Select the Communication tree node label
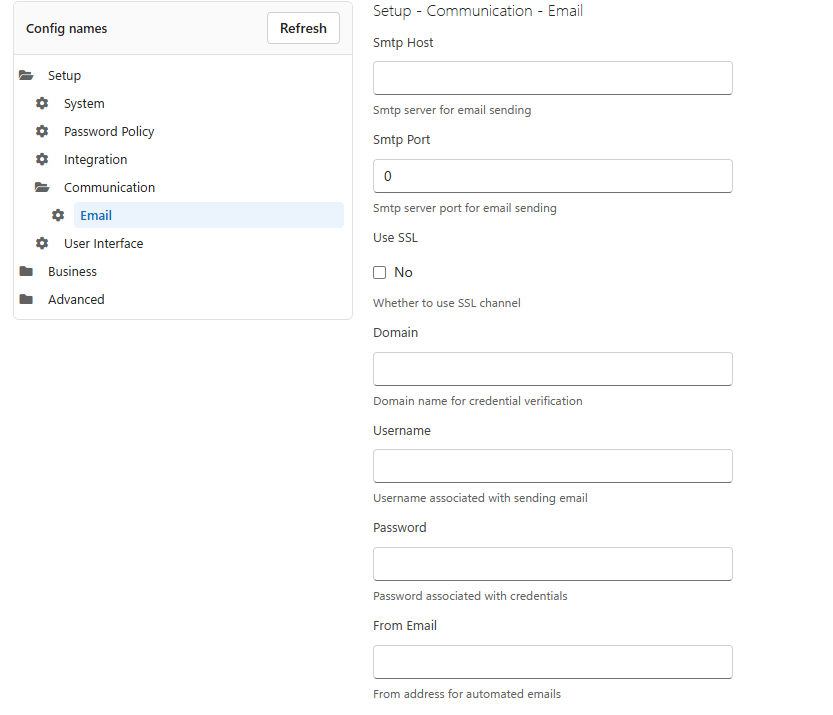This screenshot has height=715, width=833. 109,188
